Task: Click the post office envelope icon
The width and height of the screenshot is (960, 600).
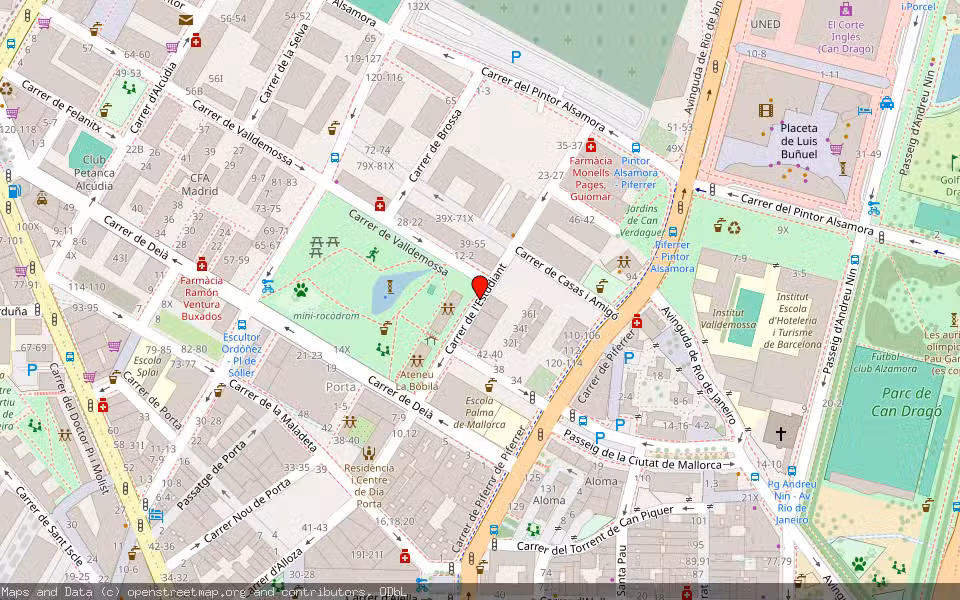Action: tap(186, 20)
